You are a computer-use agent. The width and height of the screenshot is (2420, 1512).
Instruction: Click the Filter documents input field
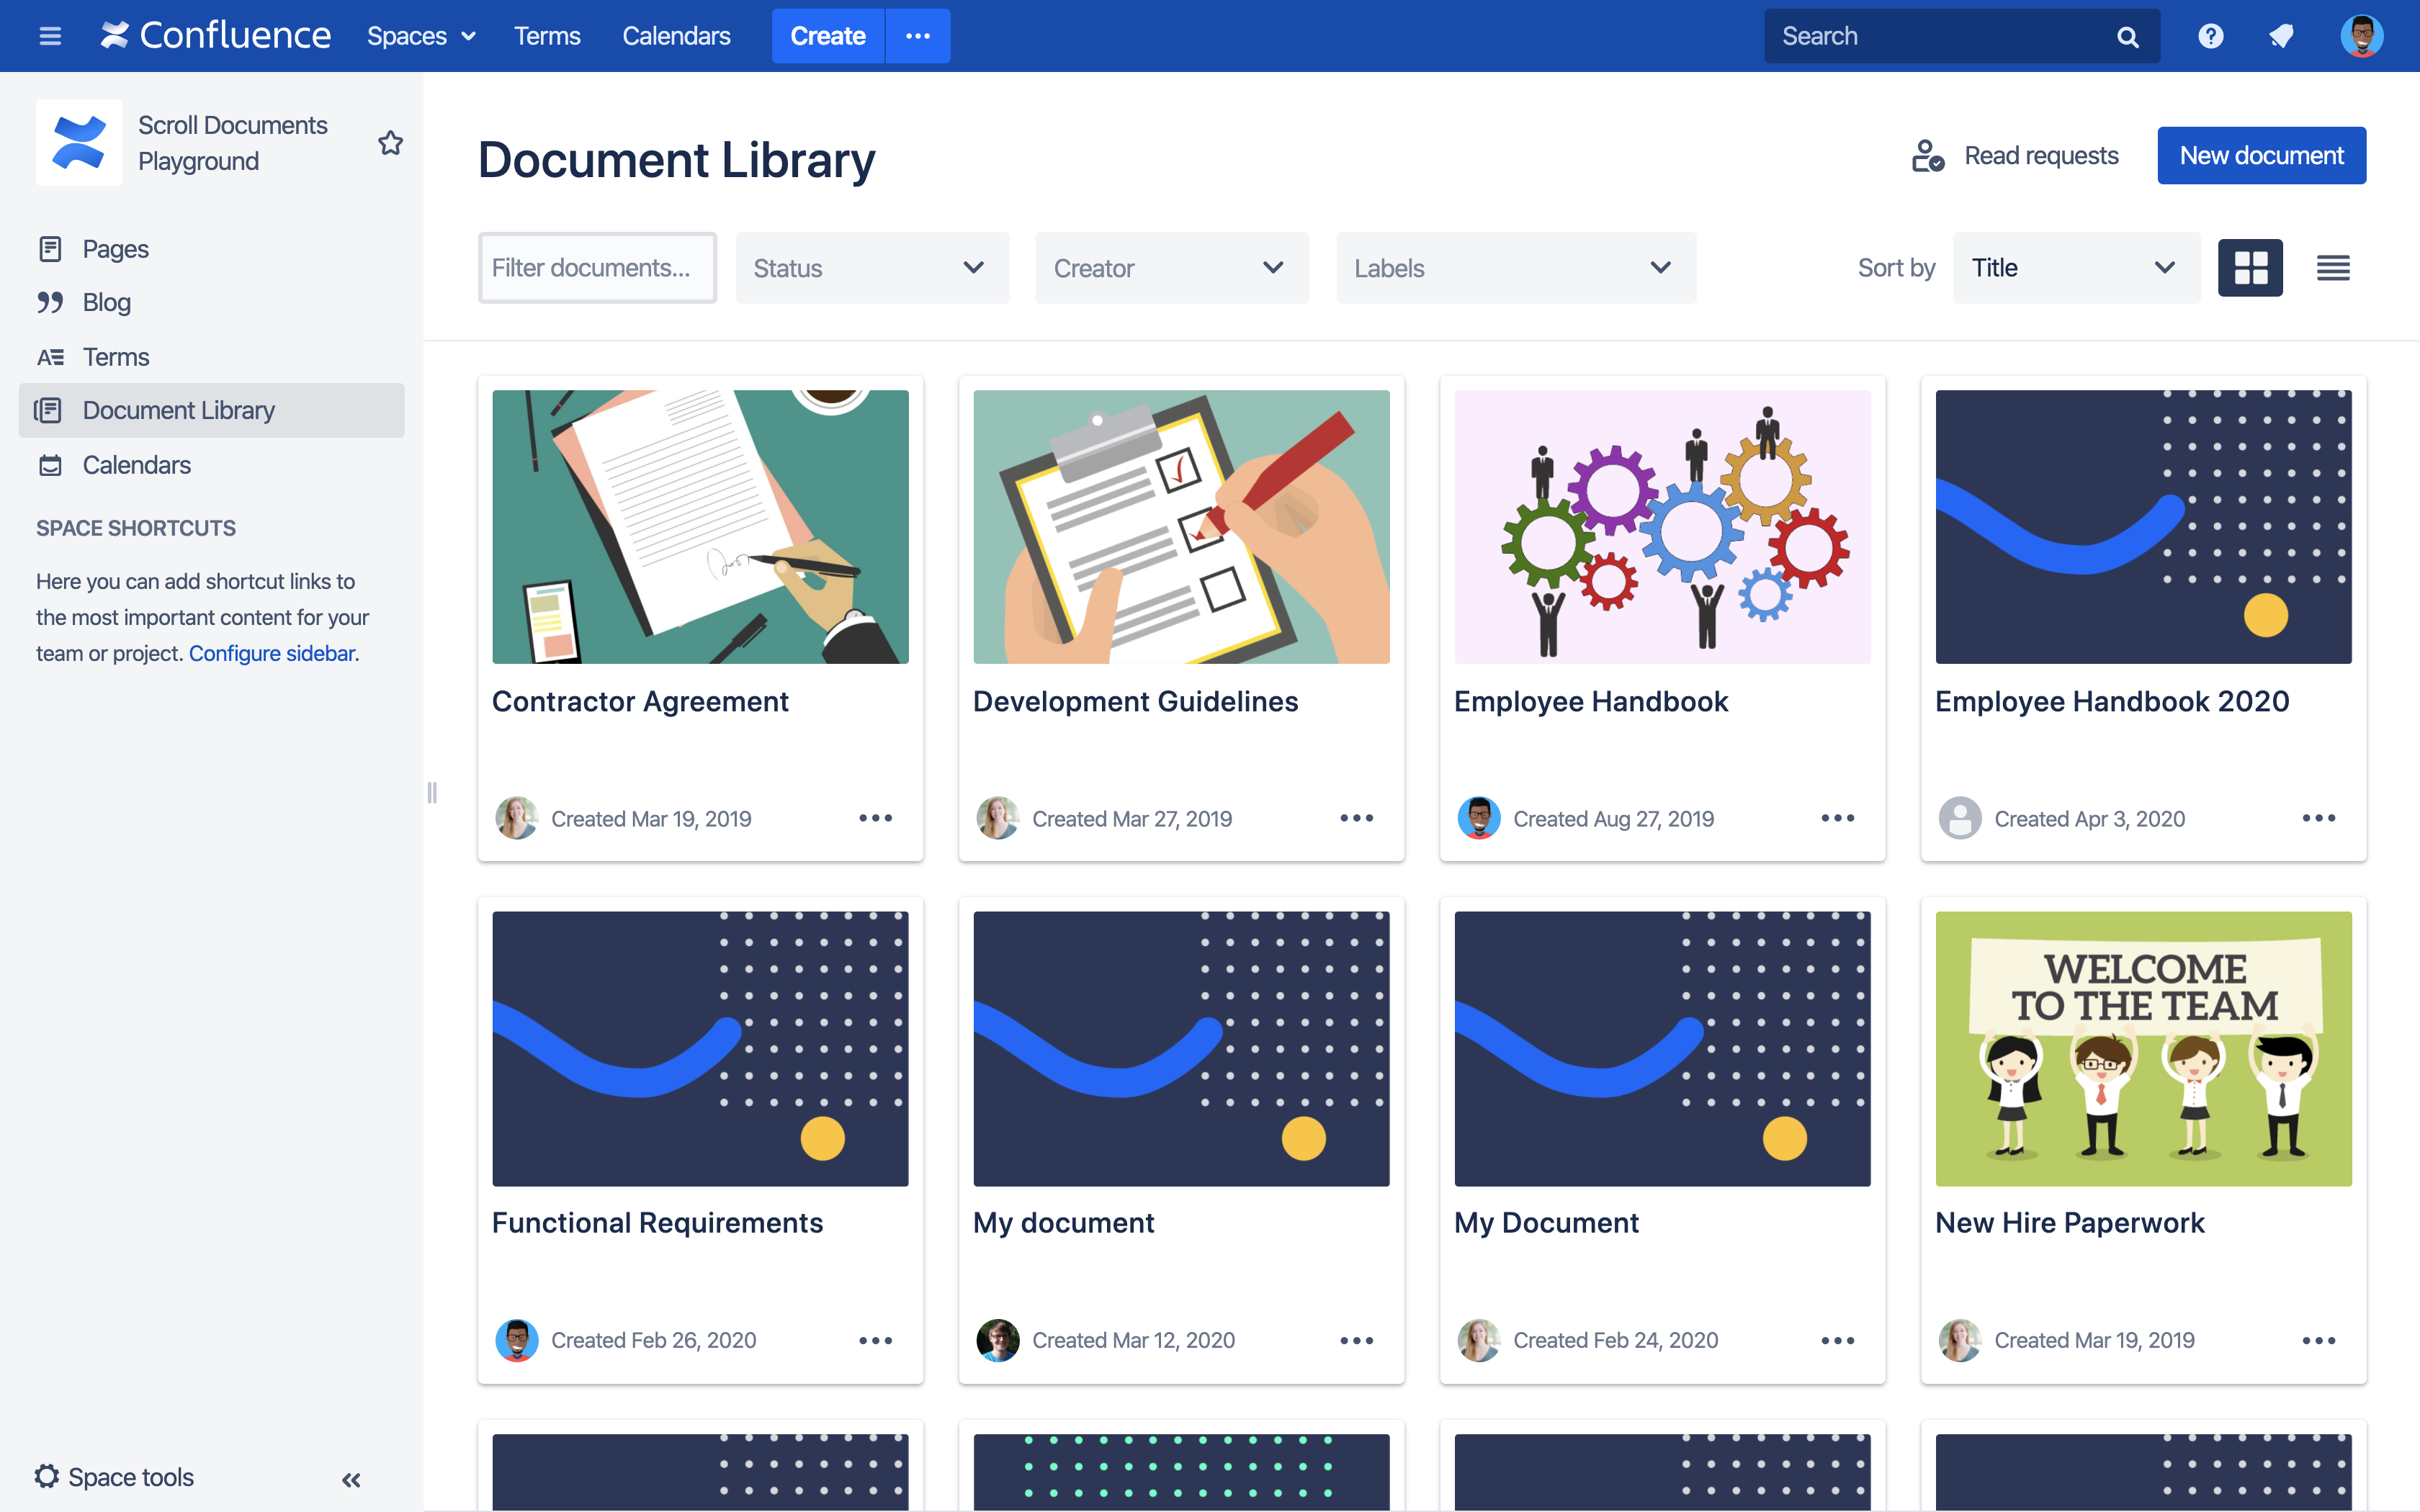coord(597,268)
